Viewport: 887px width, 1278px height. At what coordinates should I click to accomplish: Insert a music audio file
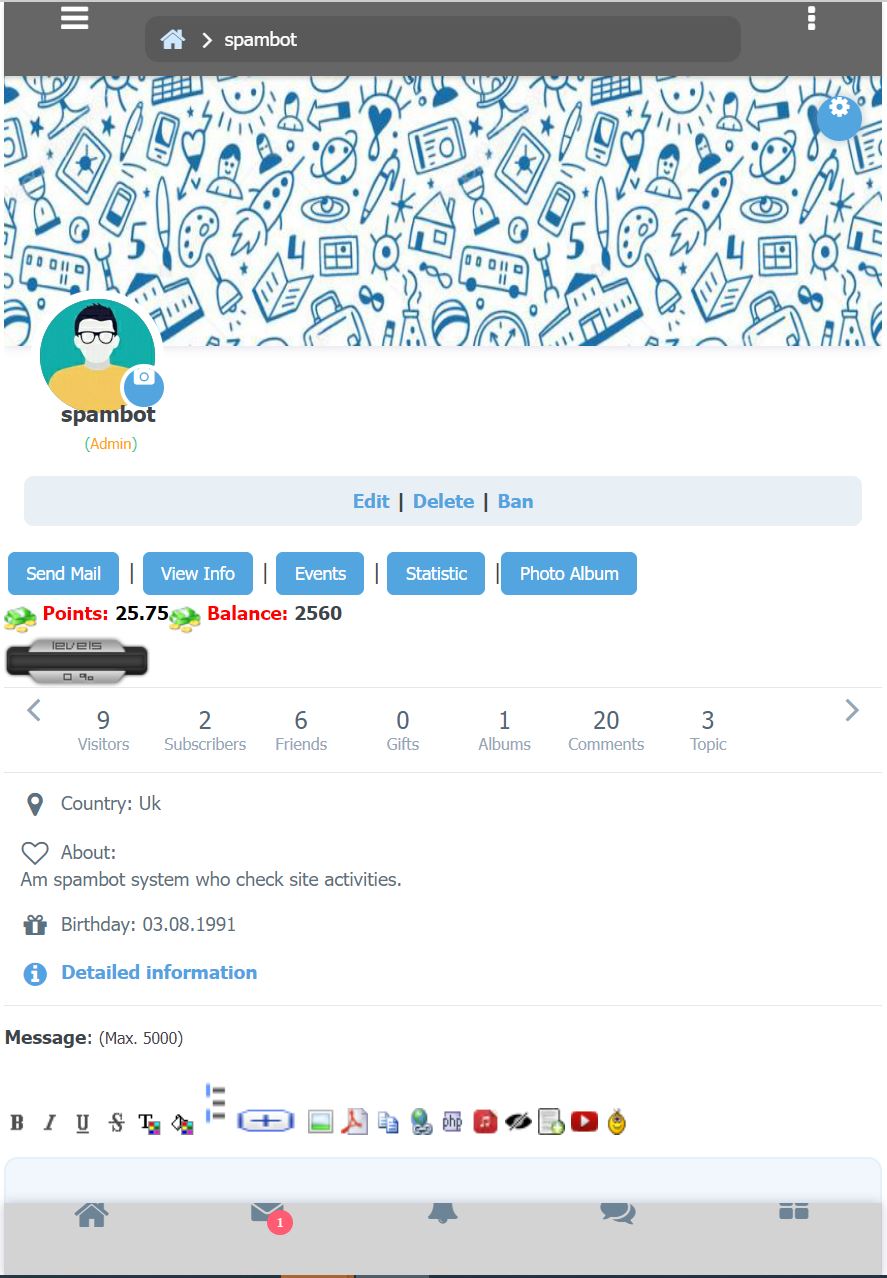point(485,1122)
